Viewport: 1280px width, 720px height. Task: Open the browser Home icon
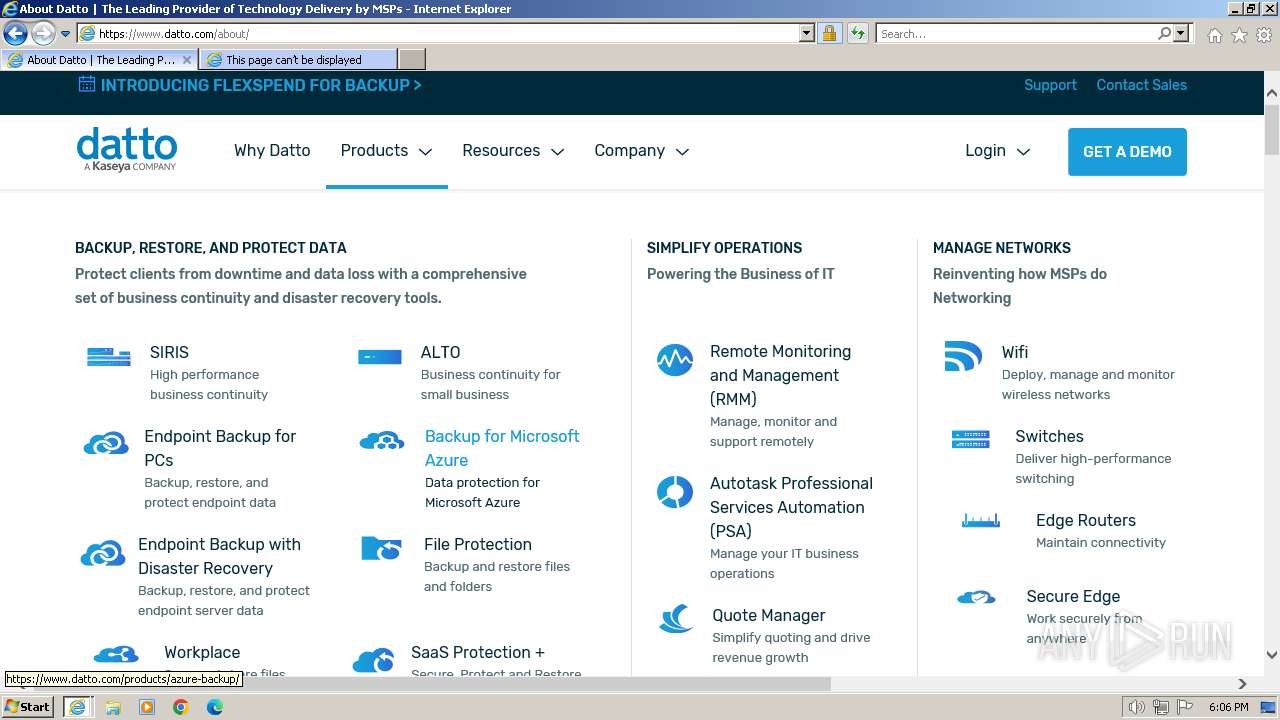pos(1214,35)
